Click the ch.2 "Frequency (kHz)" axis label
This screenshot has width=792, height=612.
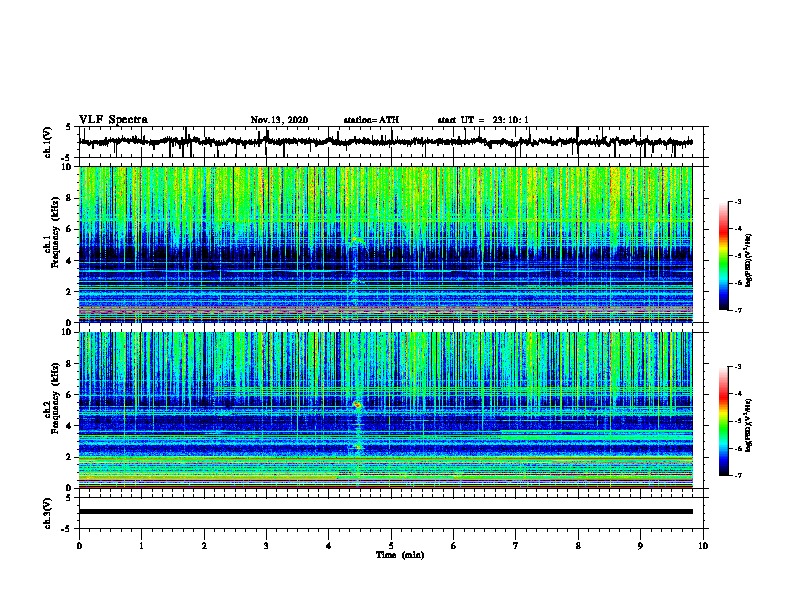(55, 398)
